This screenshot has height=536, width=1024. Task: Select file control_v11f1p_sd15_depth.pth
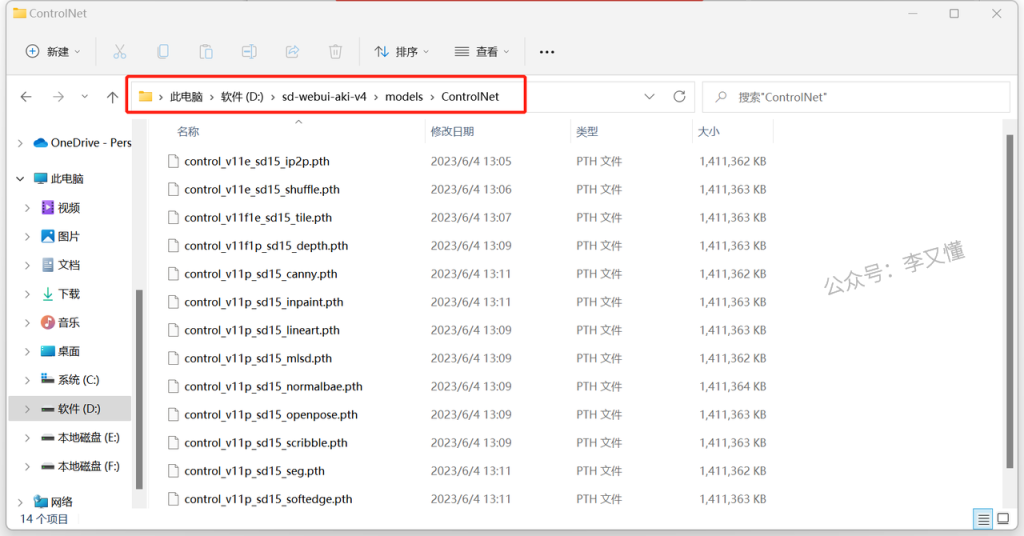click(x=266, y=245)
